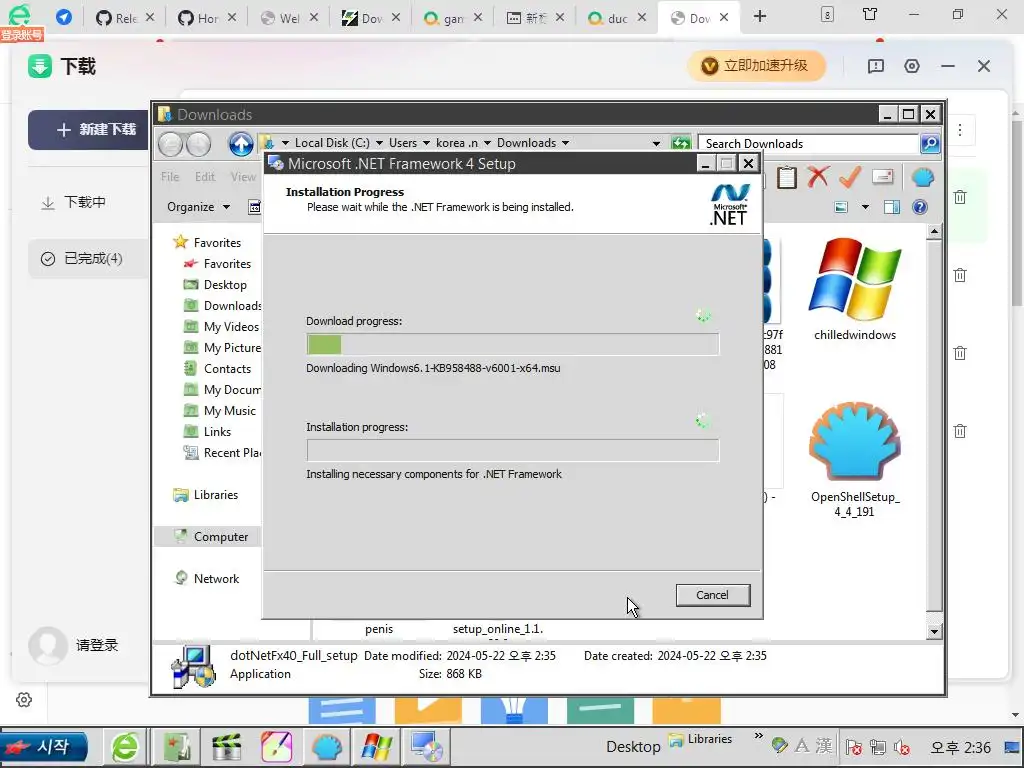Click the red X Delete toolbar icon

click(x=818, y=177)
